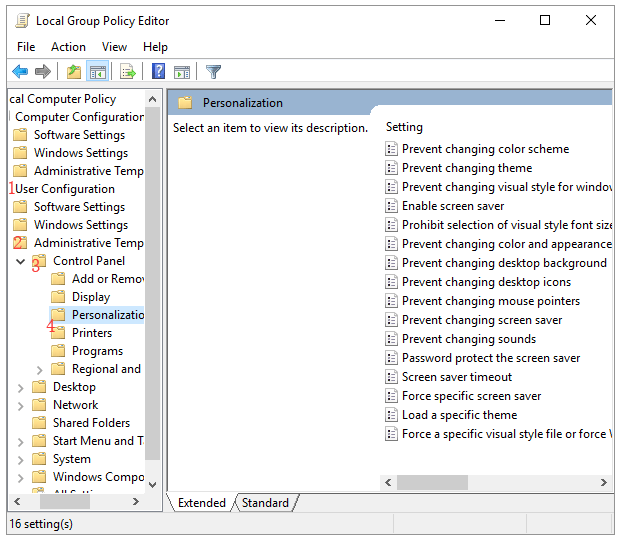Click the Up one level folder icon

74,72
